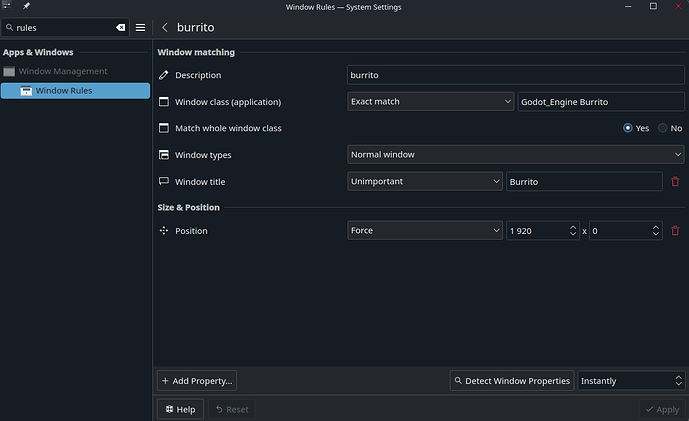689x421 pixels.
Task: Delete the Window title property
Action: (x=675, y=181)
